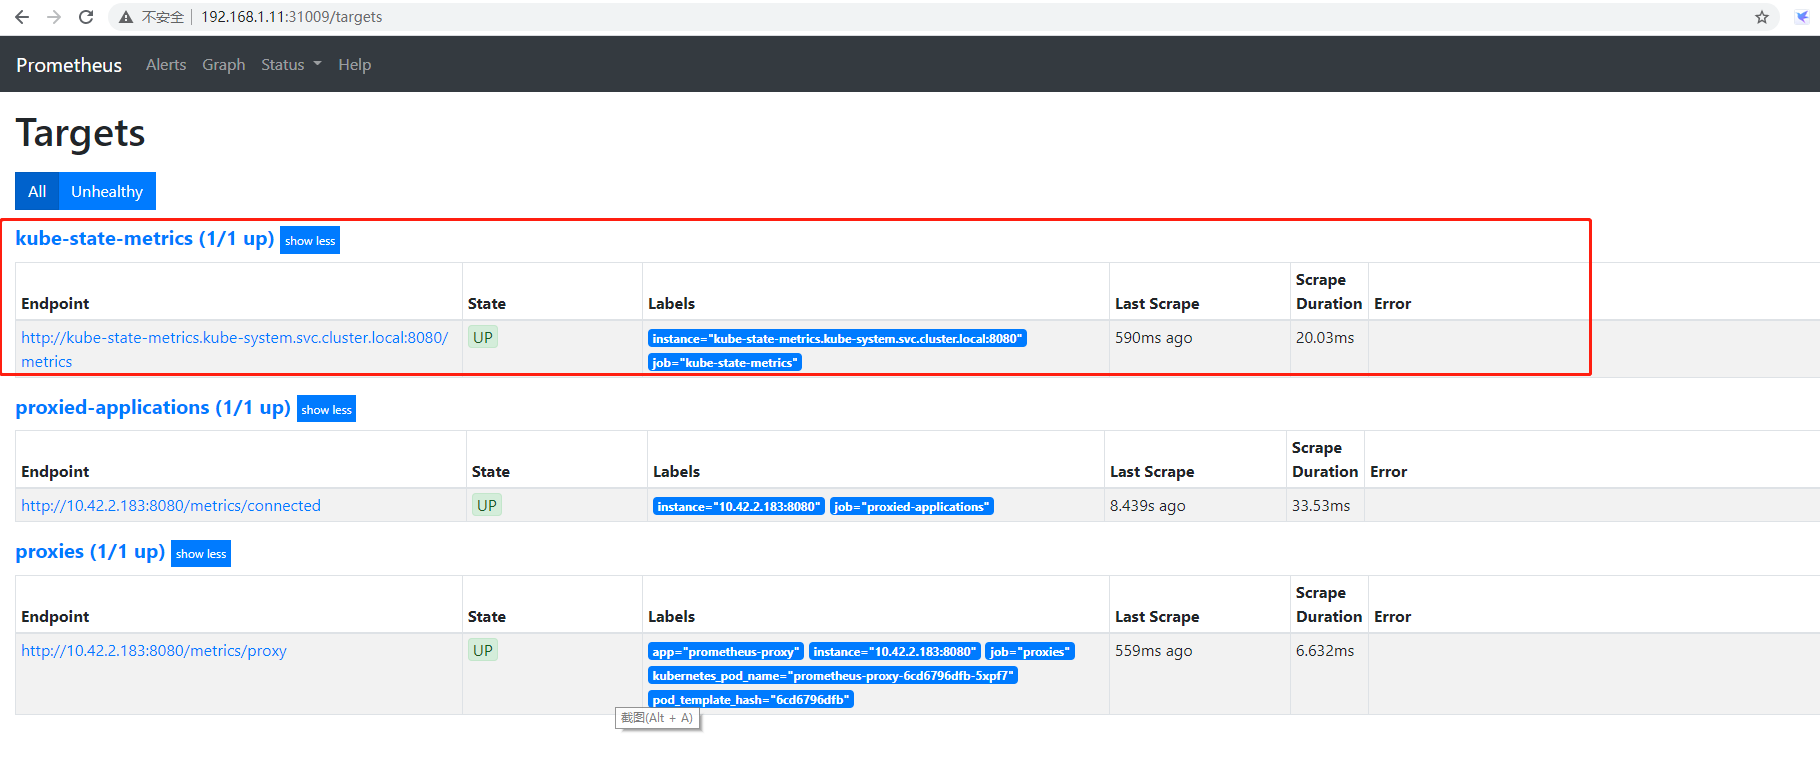Open the proxied-applications (1/1 up) heading link
Viewport: 1820px width, 763px height.
point(153,408)
